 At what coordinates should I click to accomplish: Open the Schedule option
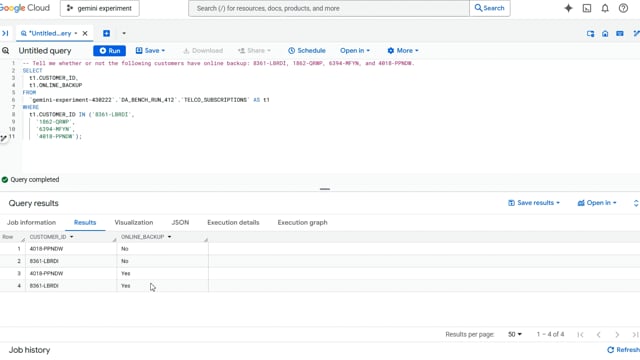click(307, 51)
